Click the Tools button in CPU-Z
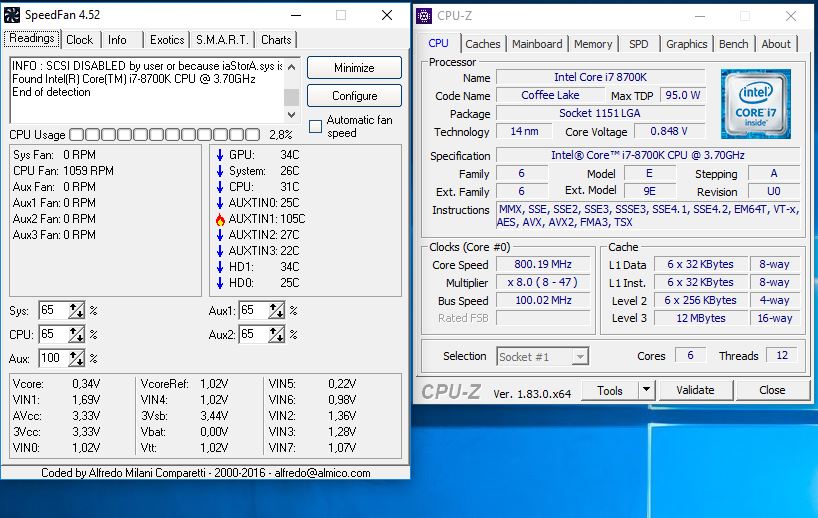Screen dimensions: 818x518 coord(609,390)
